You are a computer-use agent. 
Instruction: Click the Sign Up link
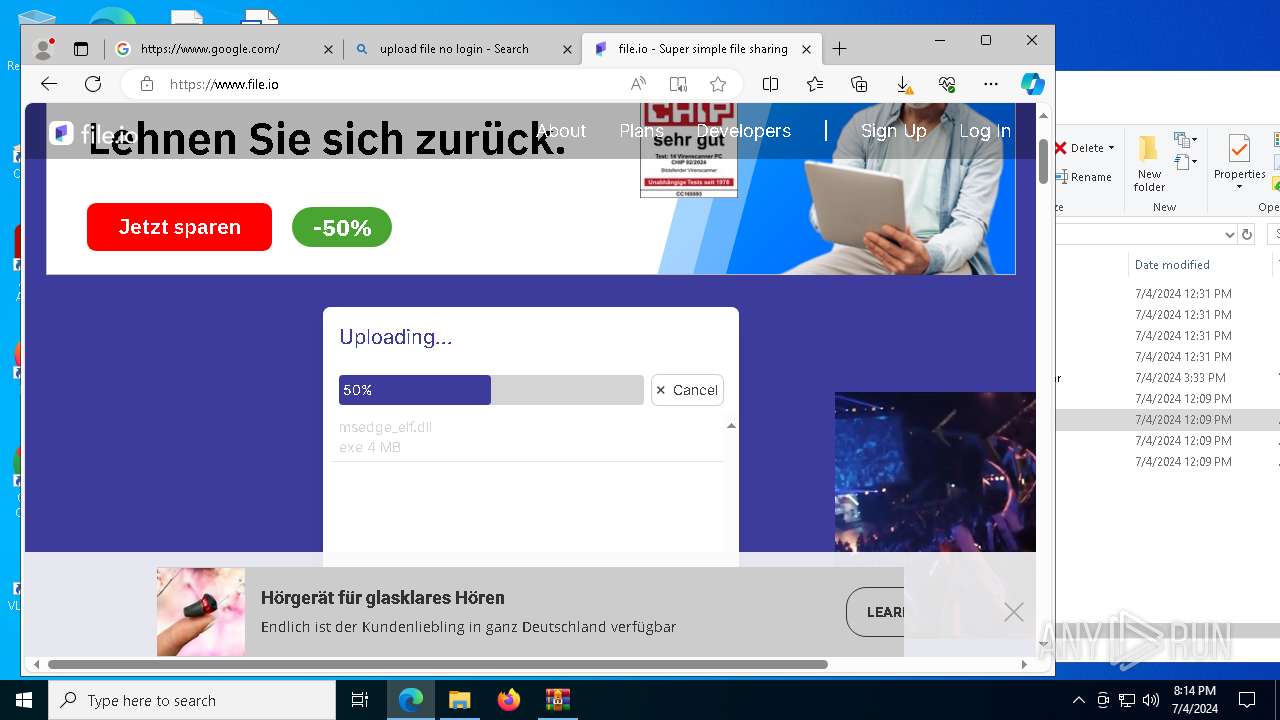tap(893, 131)
